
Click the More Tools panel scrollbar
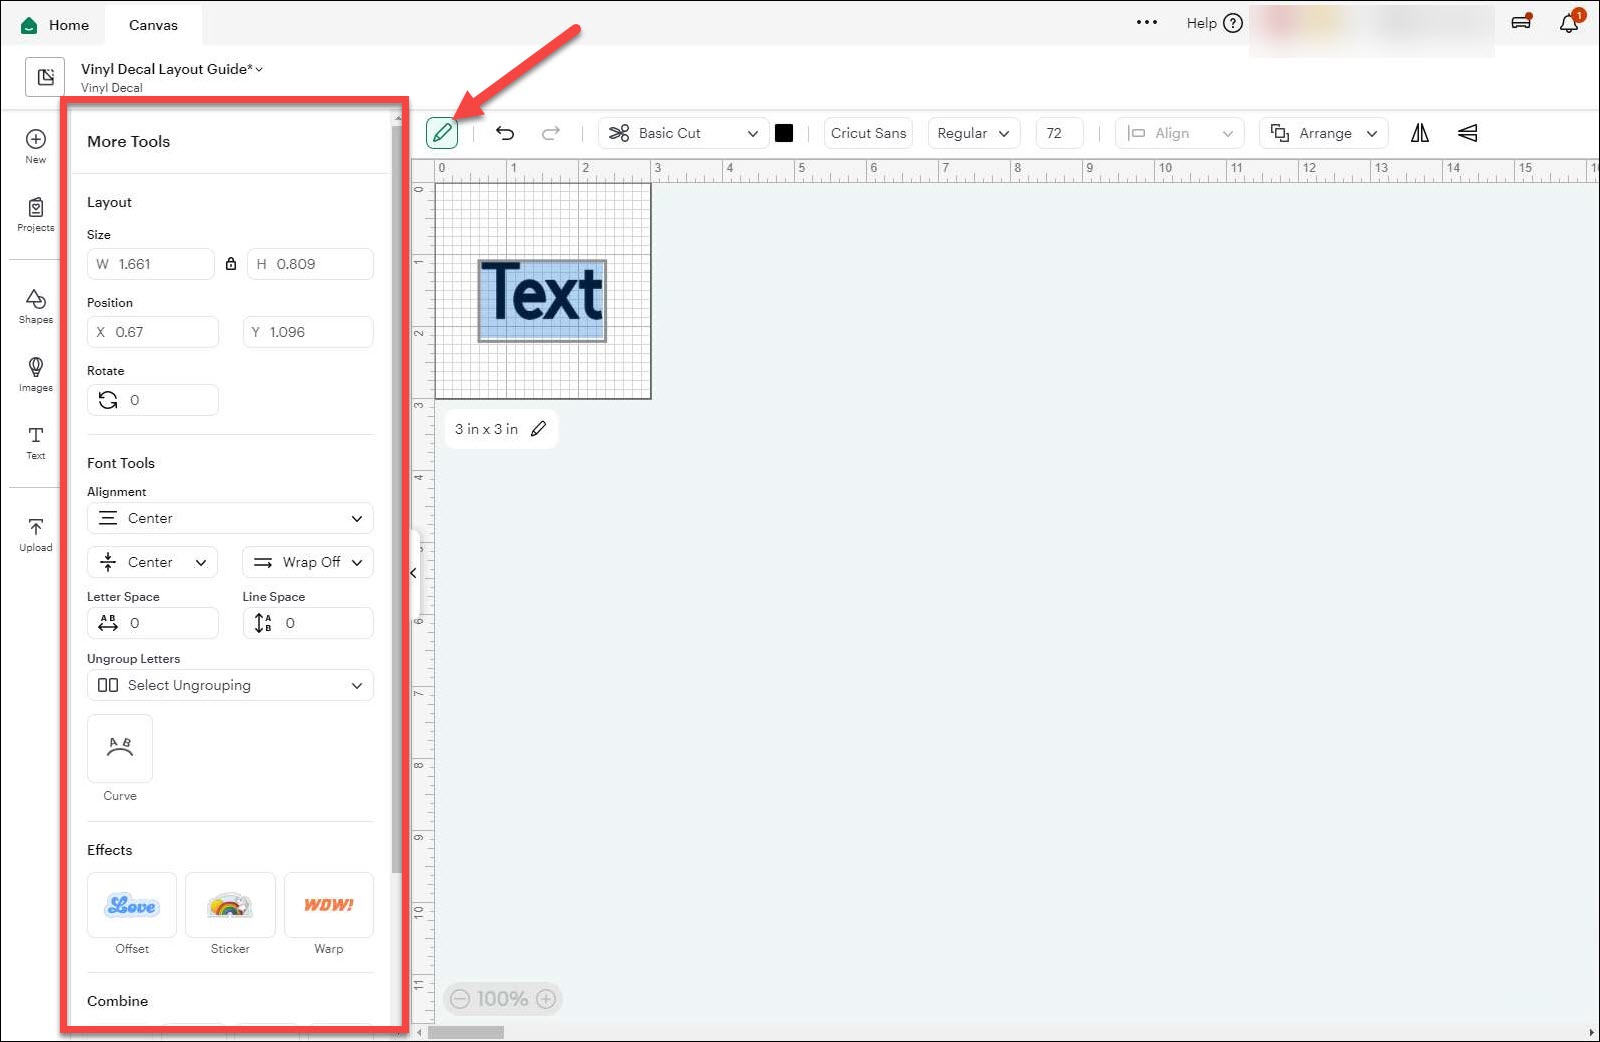397,500
